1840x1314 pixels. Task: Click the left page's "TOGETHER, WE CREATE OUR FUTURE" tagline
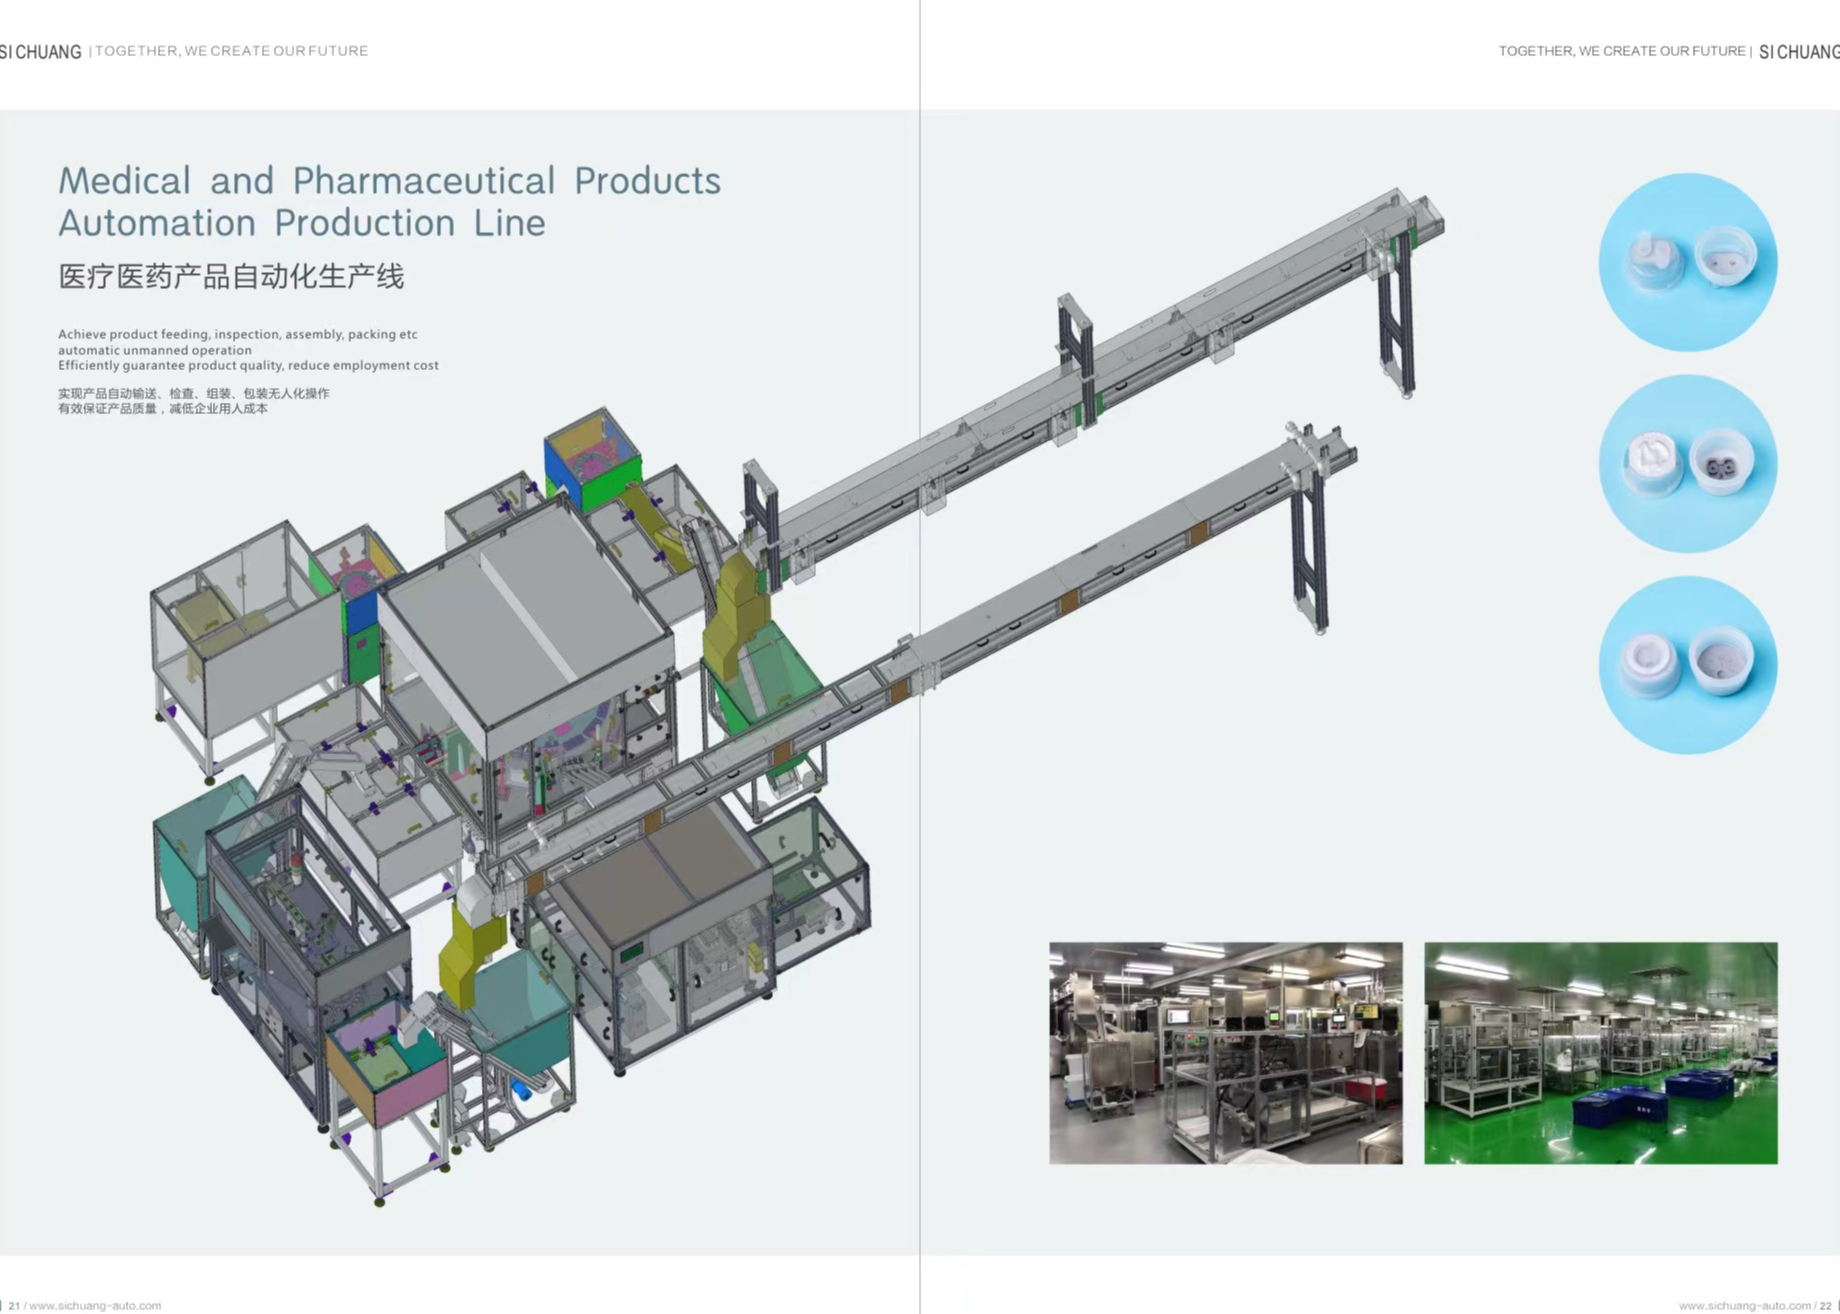pos(231,51)
